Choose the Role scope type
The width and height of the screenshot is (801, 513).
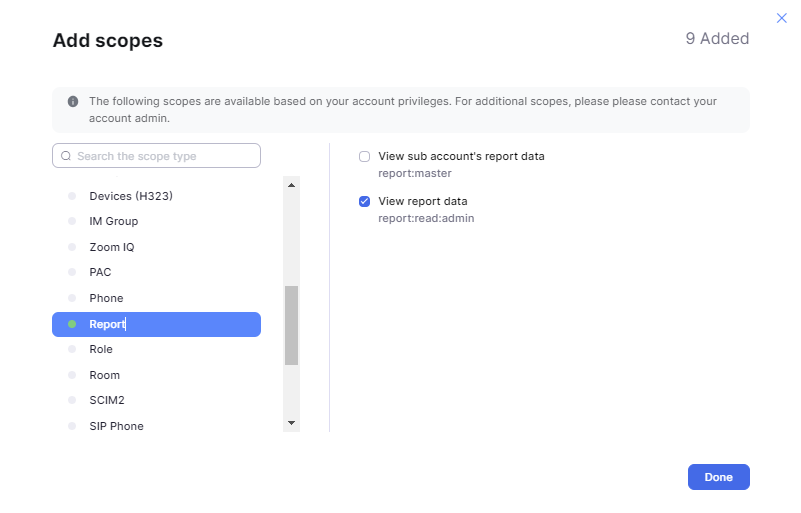coord(101,349)
